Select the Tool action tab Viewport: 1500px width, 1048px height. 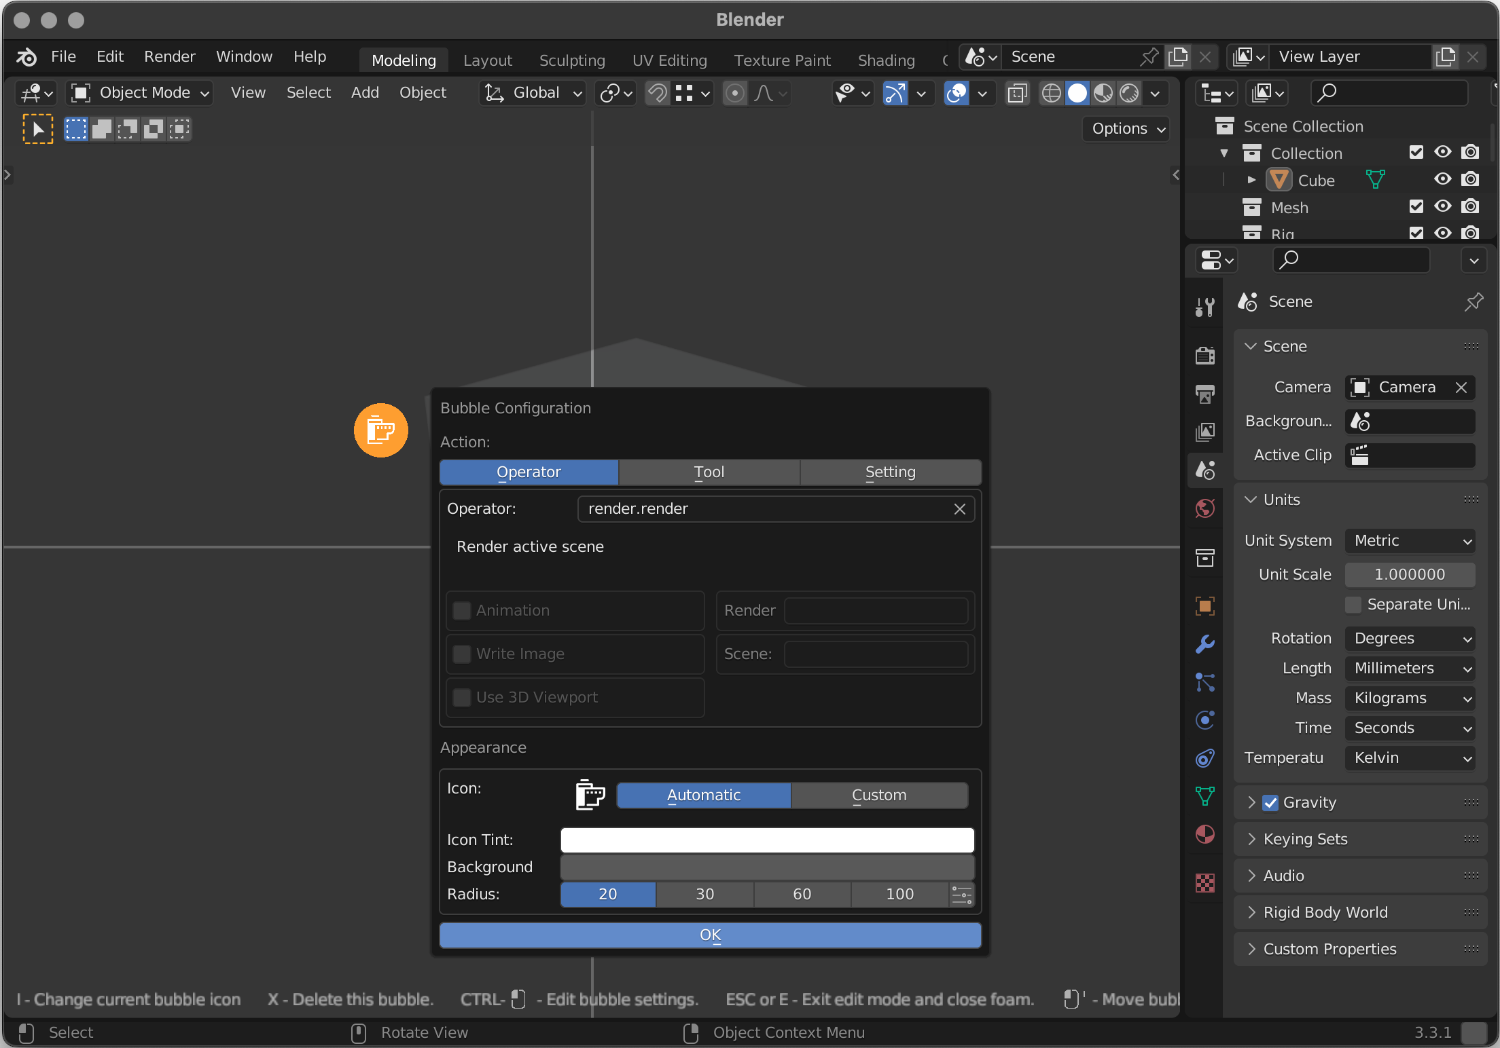tap(709, 472)
